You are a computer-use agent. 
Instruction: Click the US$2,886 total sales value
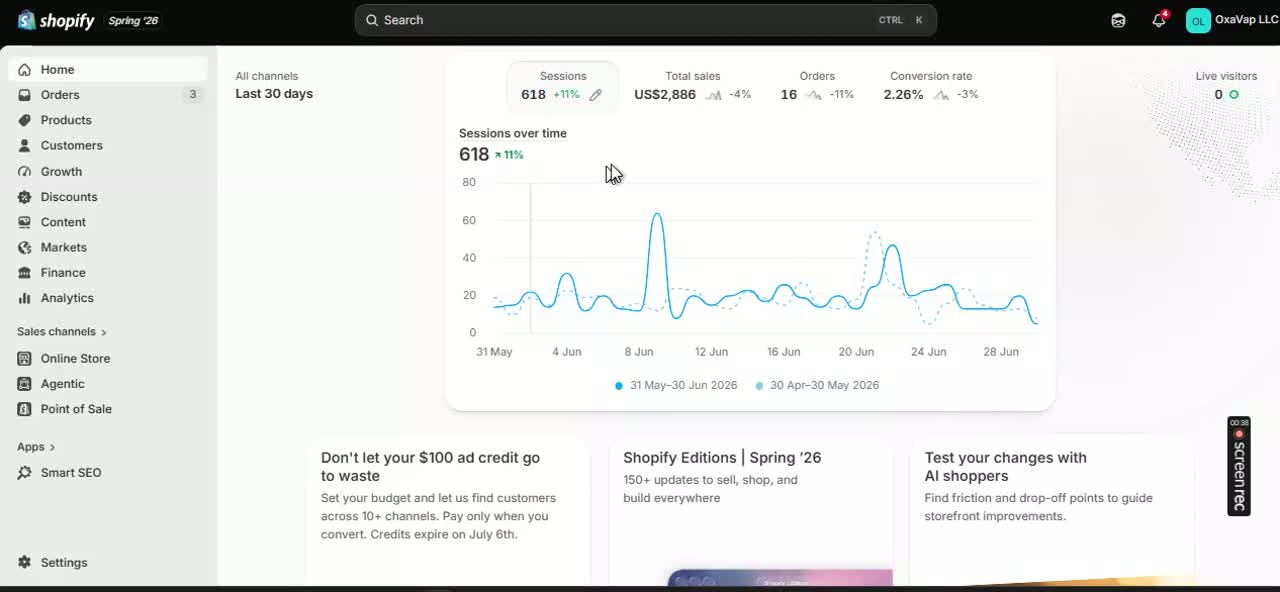[x=665, y=95]
